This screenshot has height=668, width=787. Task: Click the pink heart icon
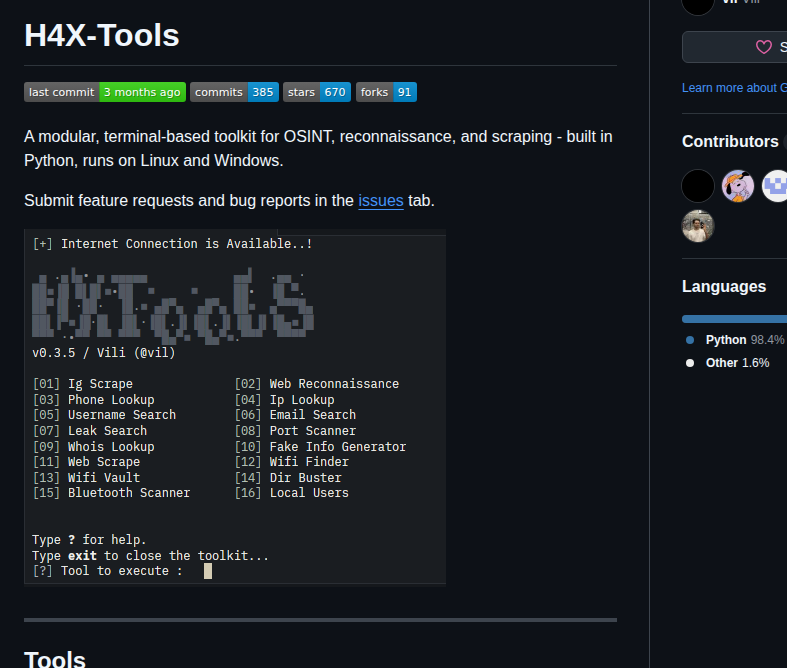coord(763,47)
